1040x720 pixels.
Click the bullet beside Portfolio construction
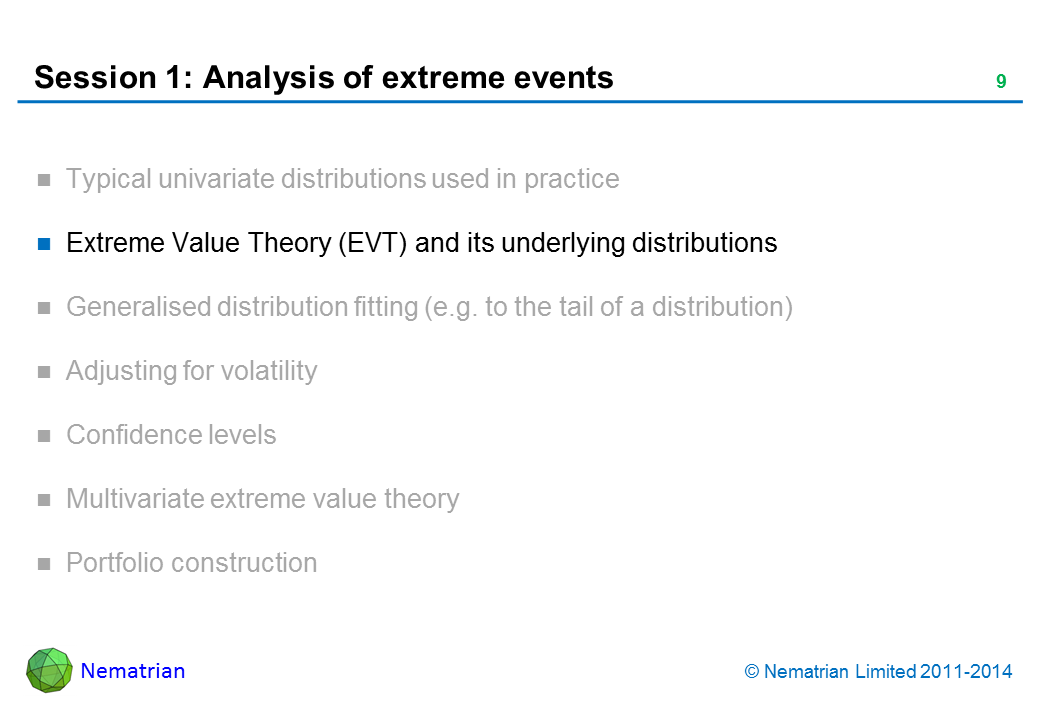44,564
